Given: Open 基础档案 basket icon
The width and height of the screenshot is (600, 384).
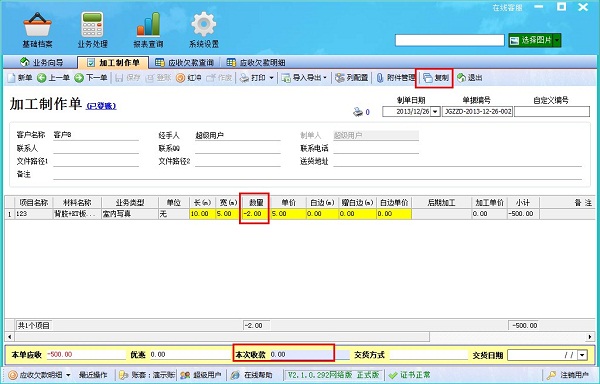Looking at the screenshot, I should tap(37, 30).
